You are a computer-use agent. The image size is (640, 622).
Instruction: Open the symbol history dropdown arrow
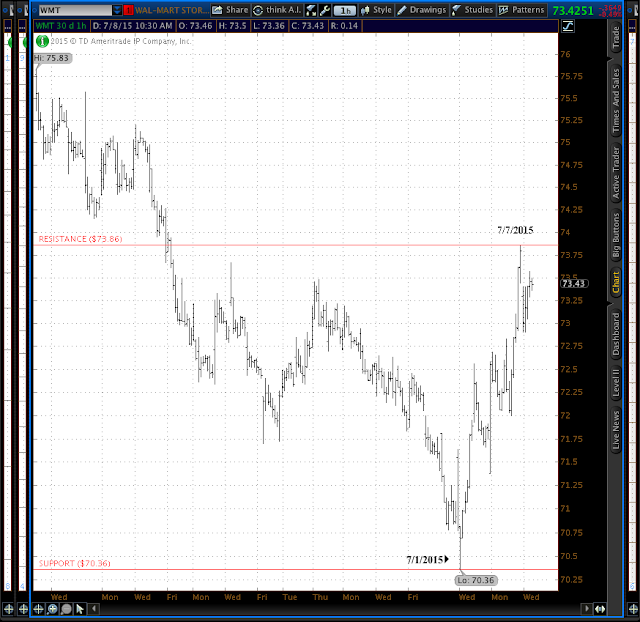click(117, 10)
